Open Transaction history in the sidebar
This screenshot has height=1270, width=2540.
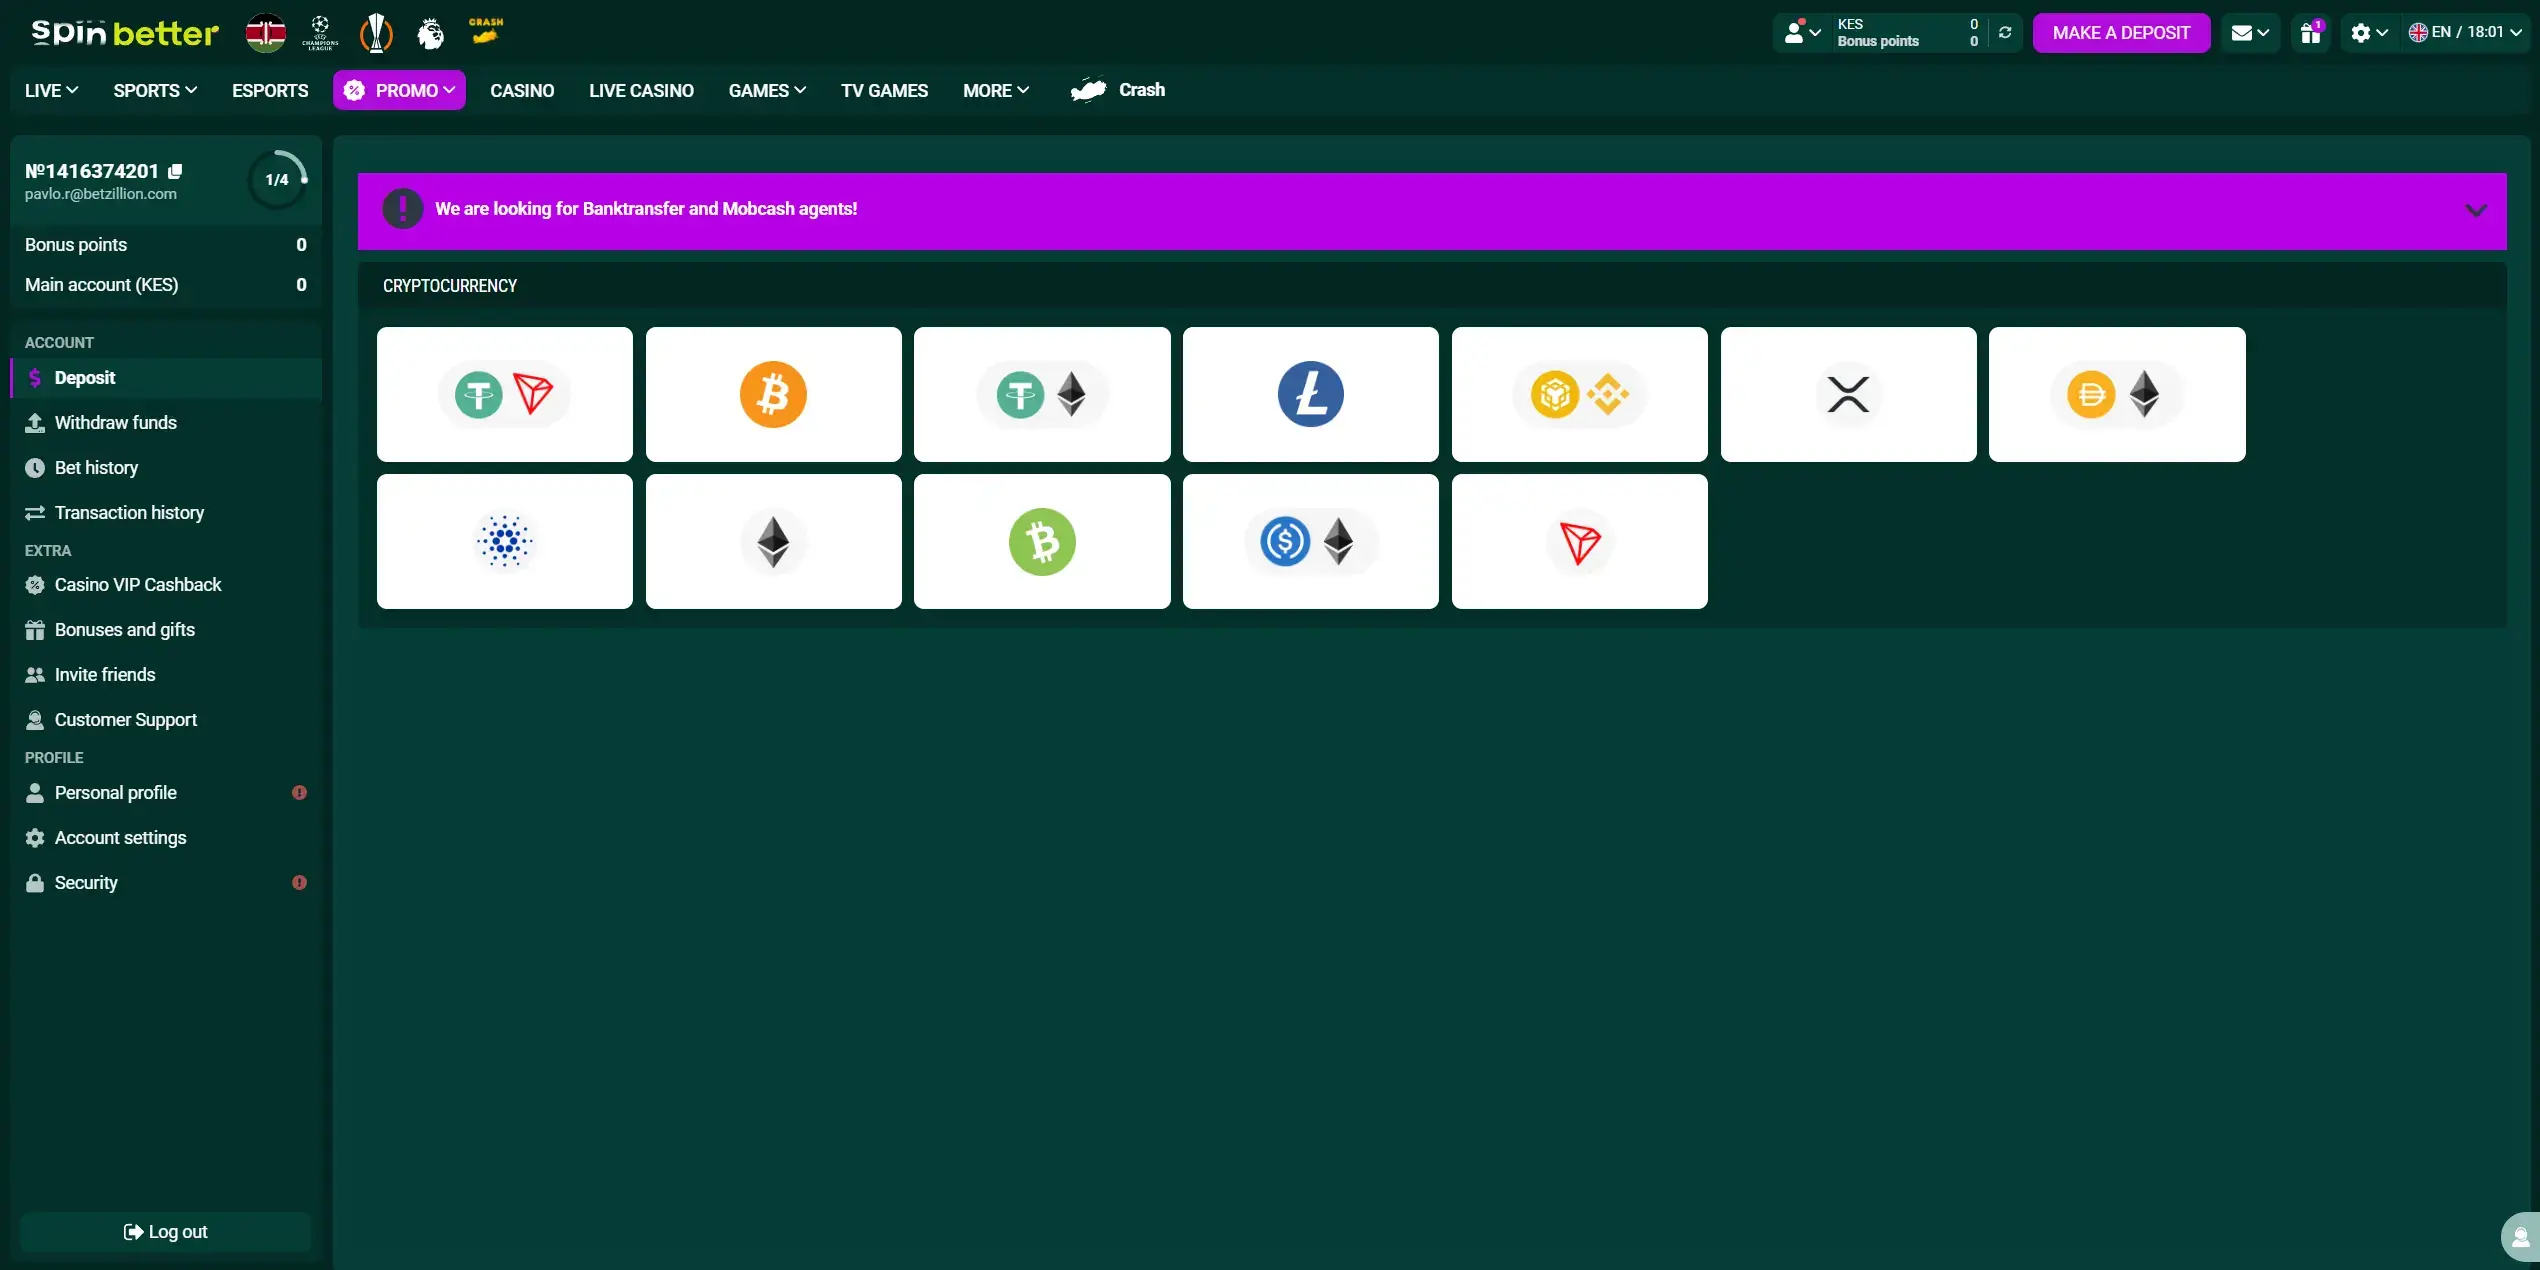tap(129, 512)
